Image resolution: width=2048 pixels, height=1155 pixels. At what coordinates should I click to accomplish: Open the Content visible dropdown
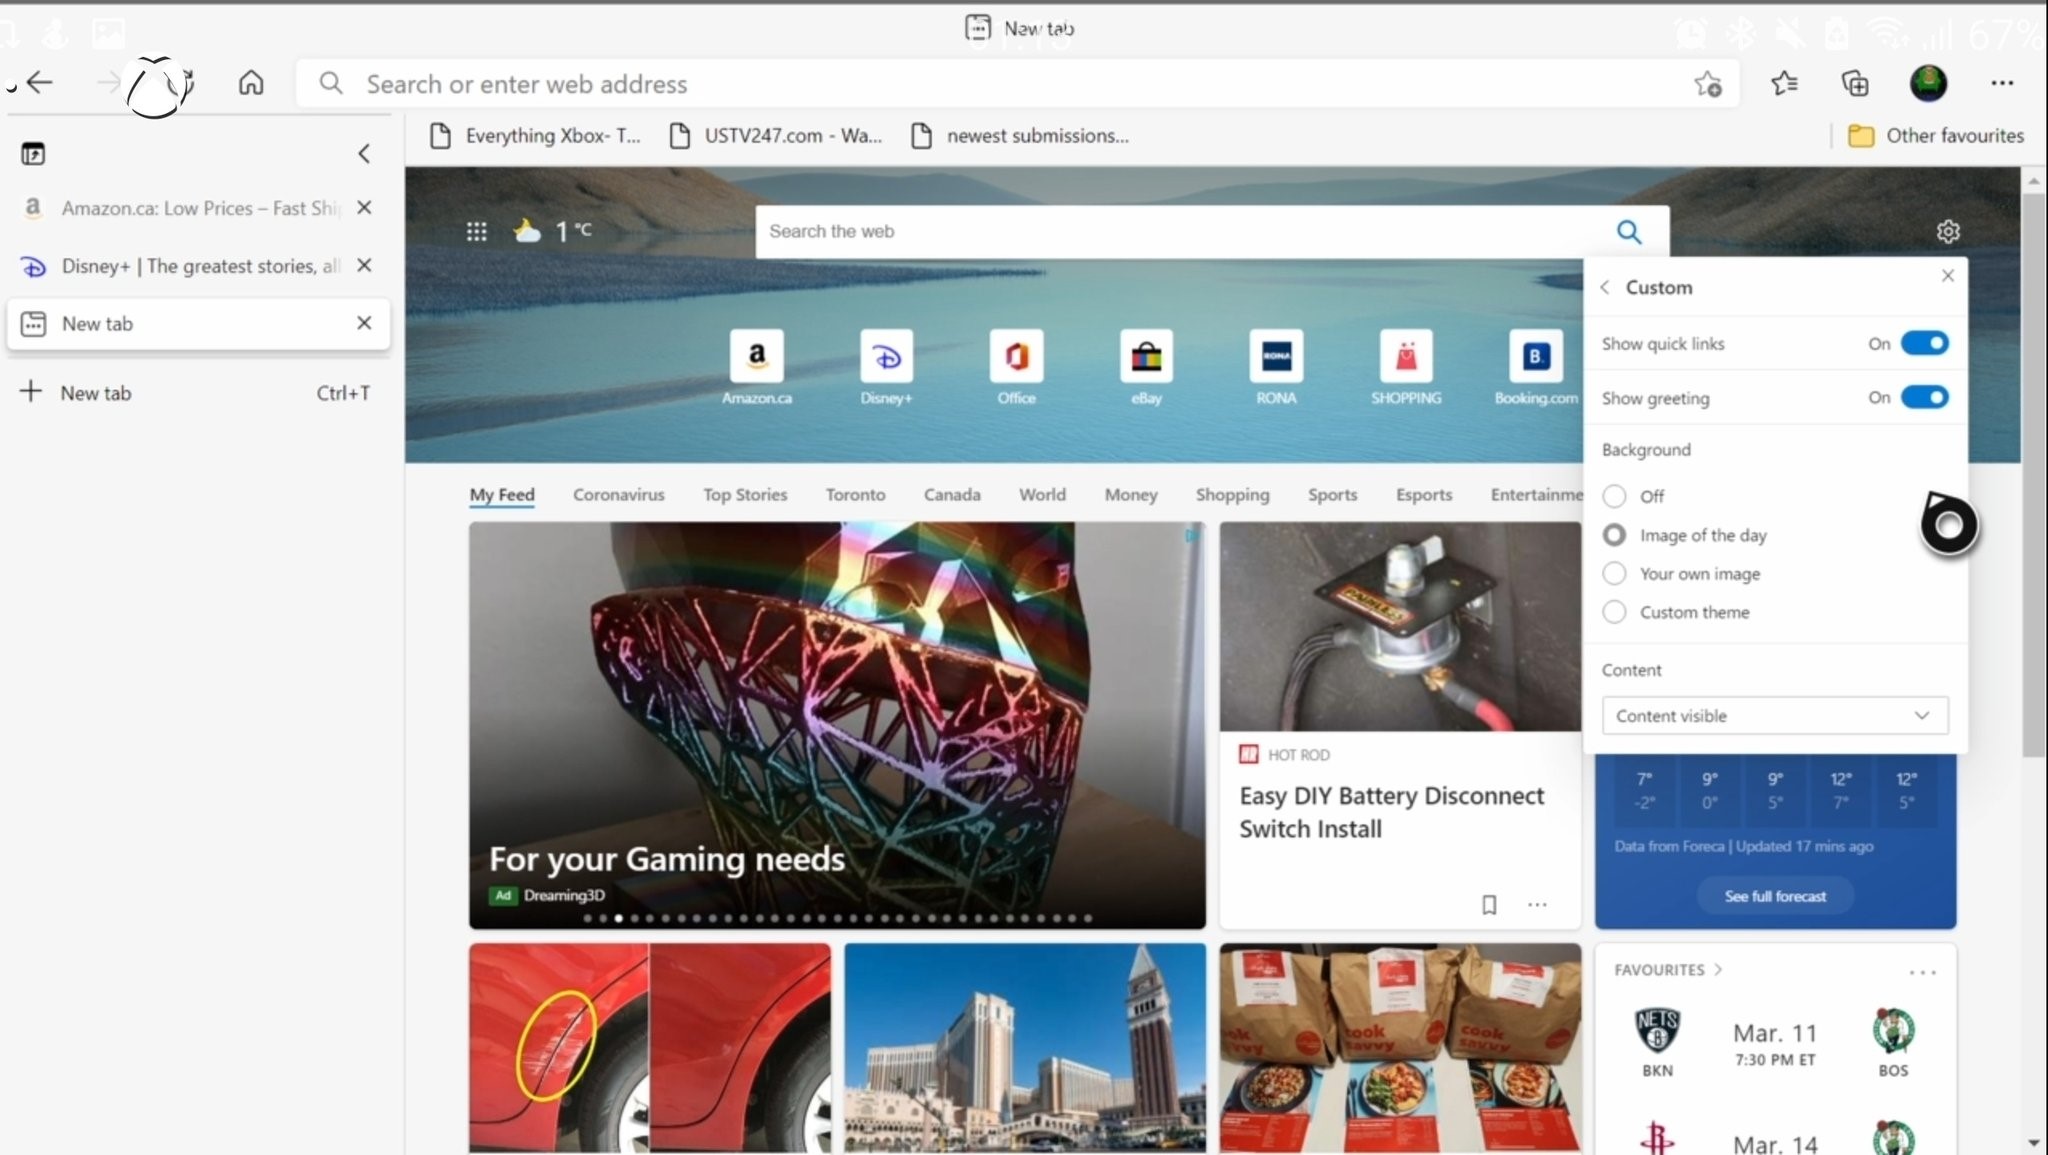pos(1775,716)
